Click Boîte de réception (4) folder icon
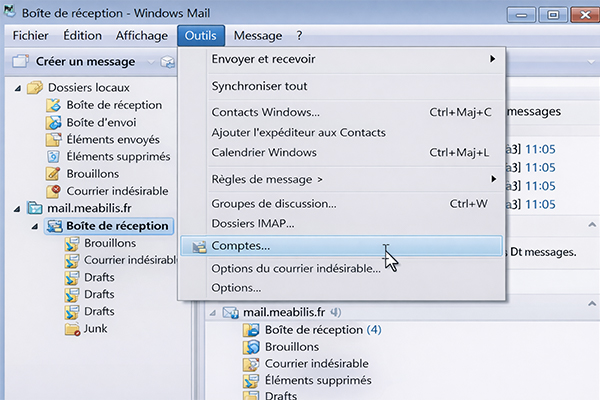Viewport: 600px width, 400px height. point(251,330)
